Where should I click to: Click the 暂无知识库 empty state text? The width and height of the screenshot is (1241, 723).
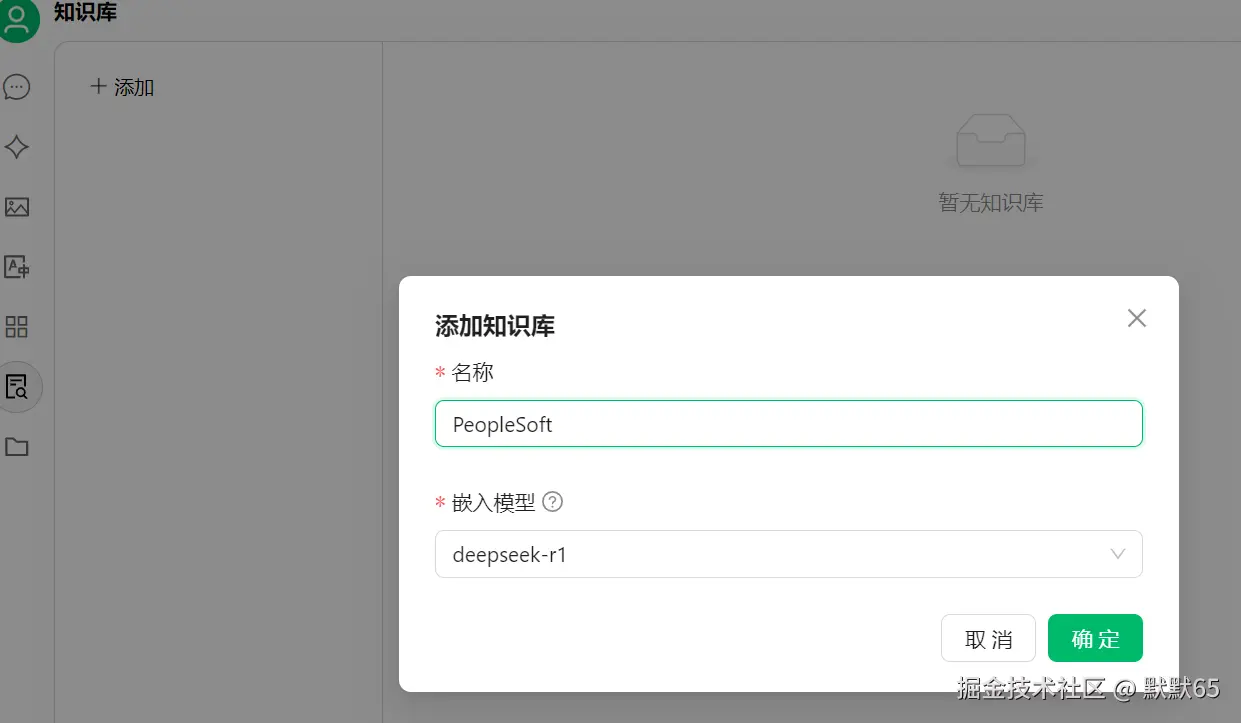coord(990,203)
